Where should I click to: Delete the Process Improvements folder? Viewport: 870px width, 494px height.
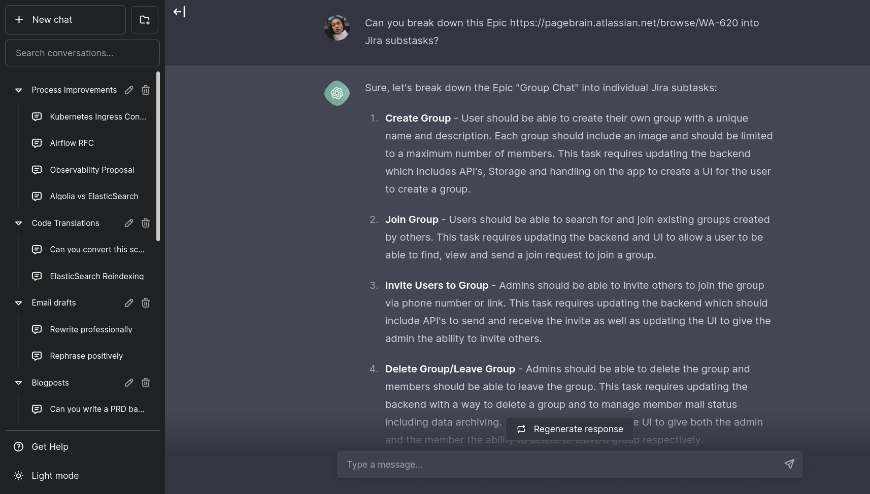(146, 90)
